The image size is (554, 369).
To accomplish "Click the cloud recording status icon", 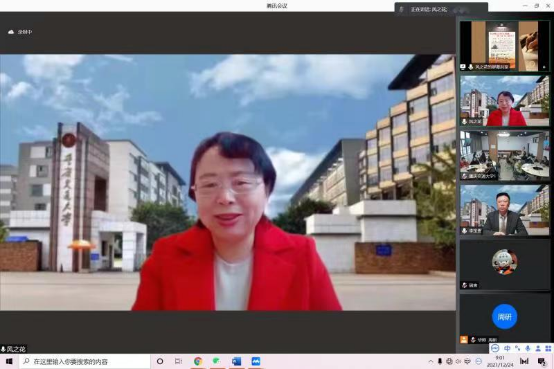I will coord(11,32).
